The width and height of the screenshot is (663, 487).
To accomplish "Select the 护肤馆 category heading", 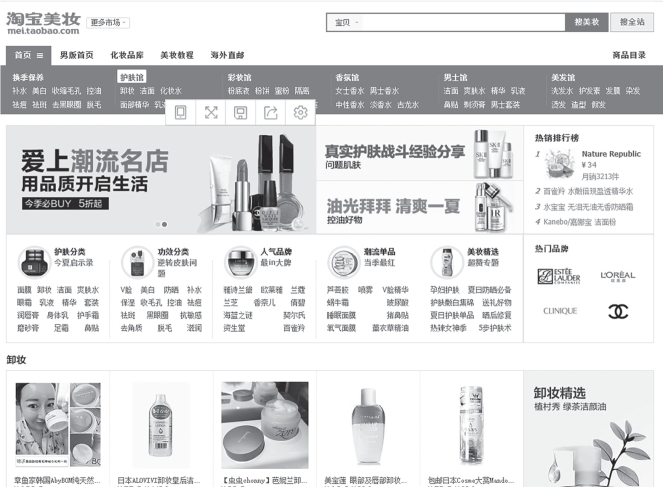I will pos(132,77).
